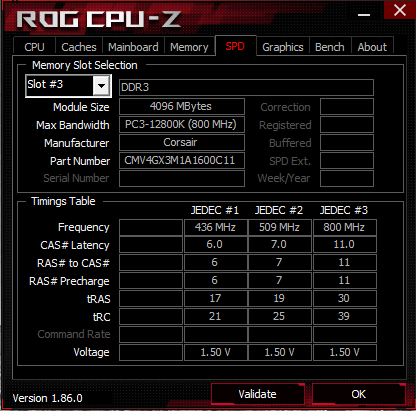Open the Graphics tab
Viewport: 416px width, 411px height.
[x=283, y=47]
